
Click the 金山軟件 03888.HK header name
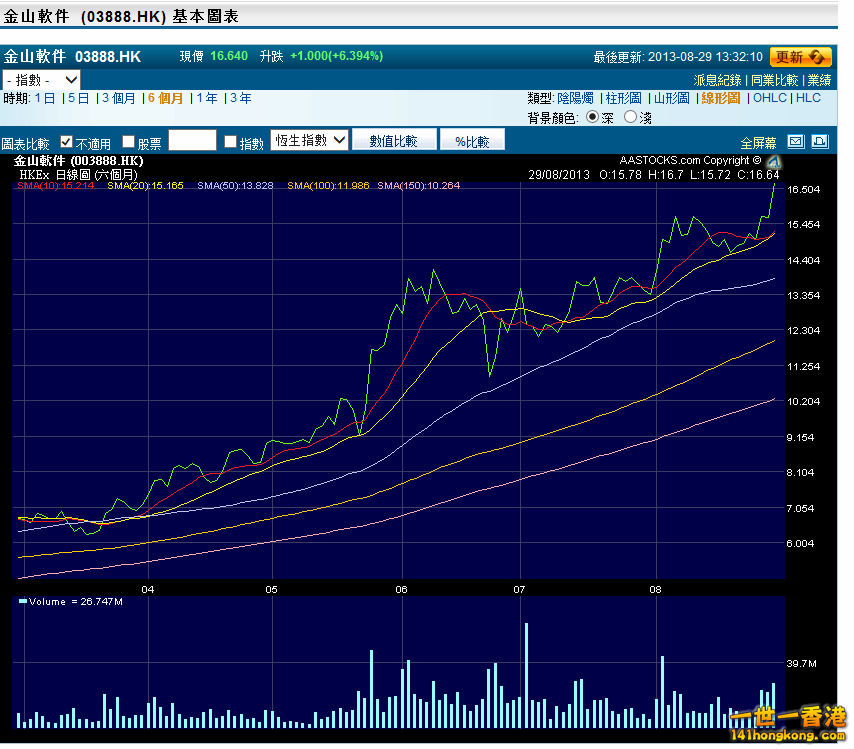[x=72, y=57]
